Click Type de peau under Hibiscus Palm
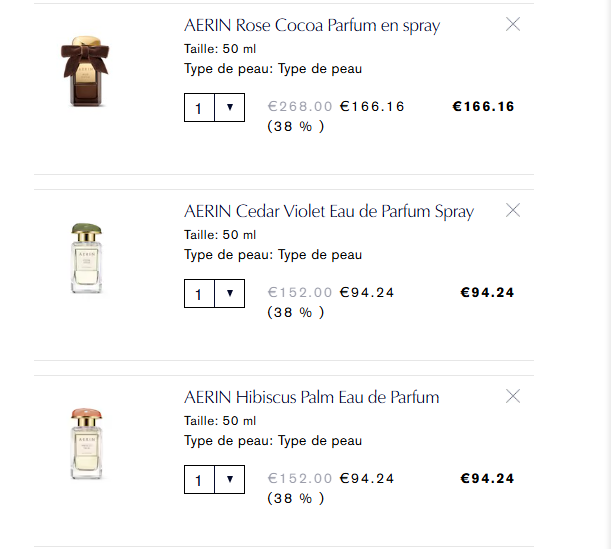This screenshot has width=611, height=549. click(272, 441)
